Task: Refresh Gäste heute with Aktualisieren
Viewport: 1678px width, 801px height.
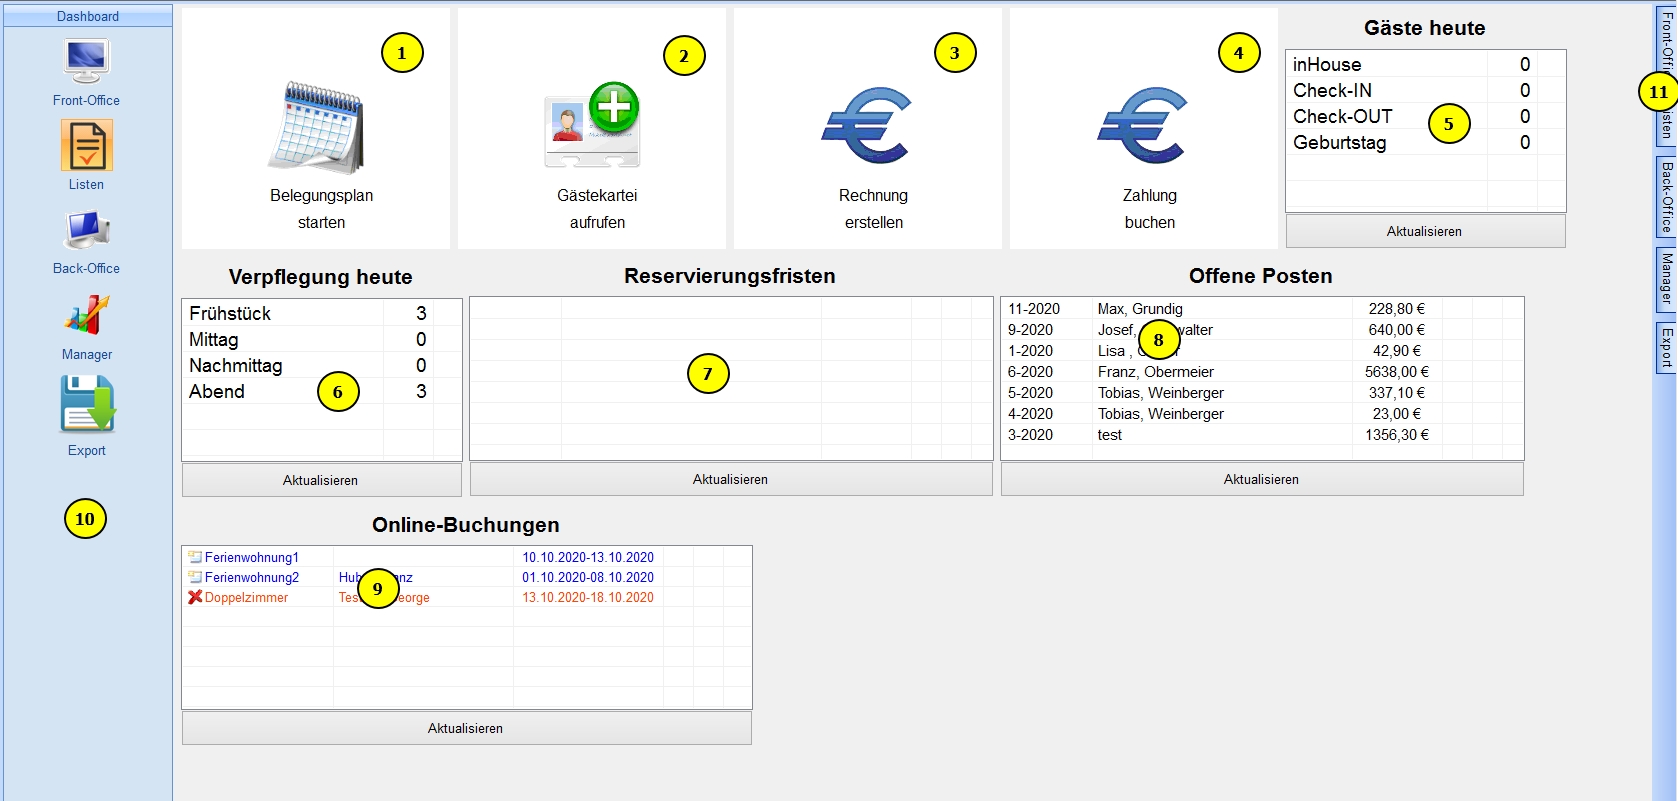Action: pos(1424,231)
